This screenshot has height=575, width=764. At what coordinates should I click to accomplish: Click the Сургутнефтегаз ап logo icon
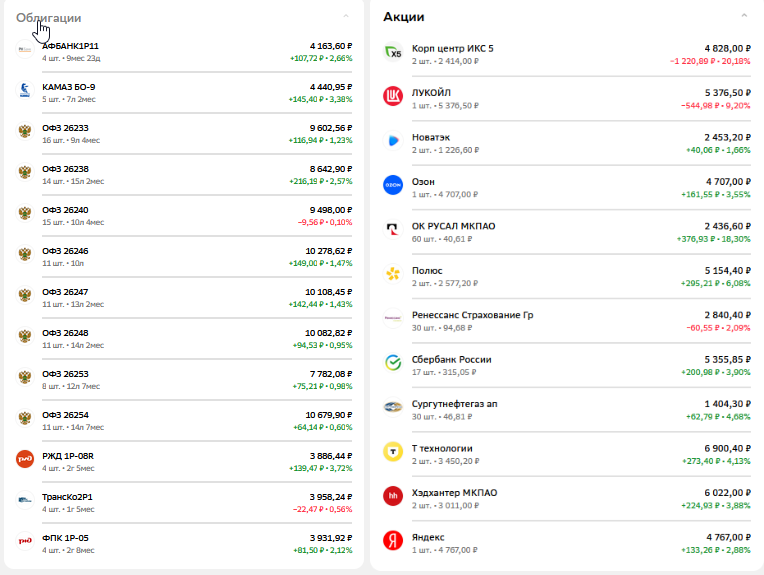(393, 407)
